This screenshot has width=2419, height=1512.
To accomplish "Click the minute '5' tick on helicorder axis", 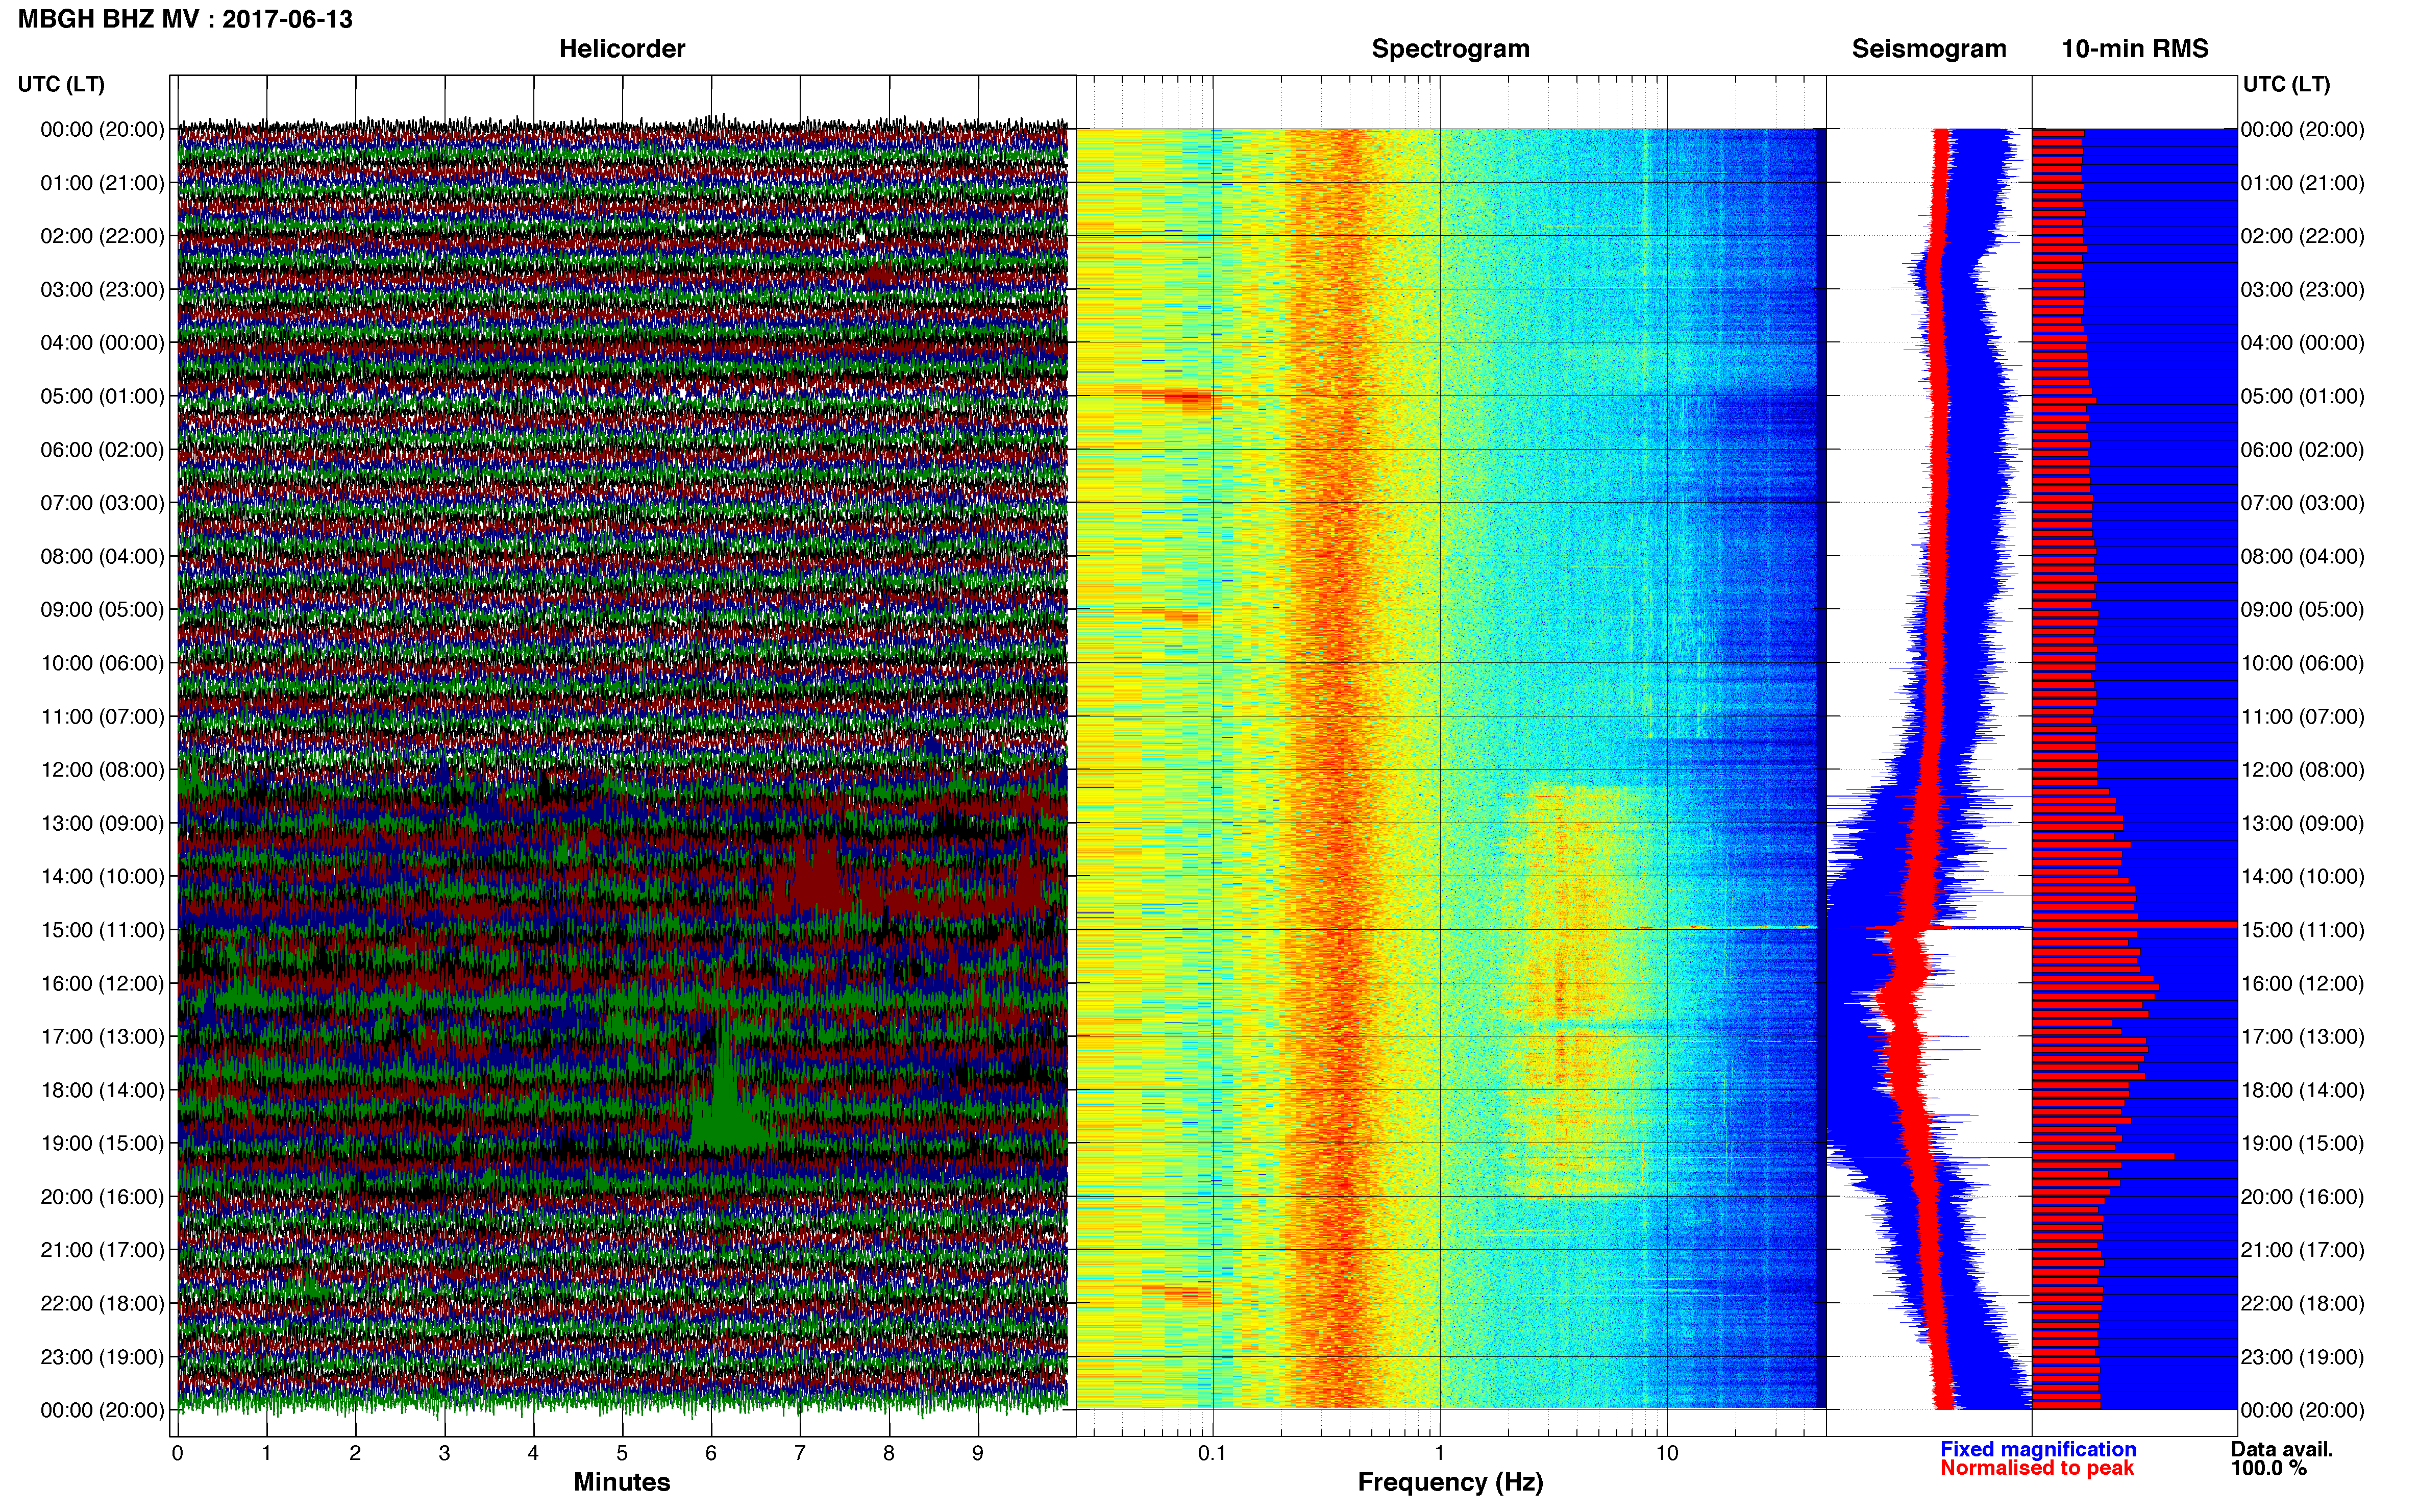I will coord(622,1453).
